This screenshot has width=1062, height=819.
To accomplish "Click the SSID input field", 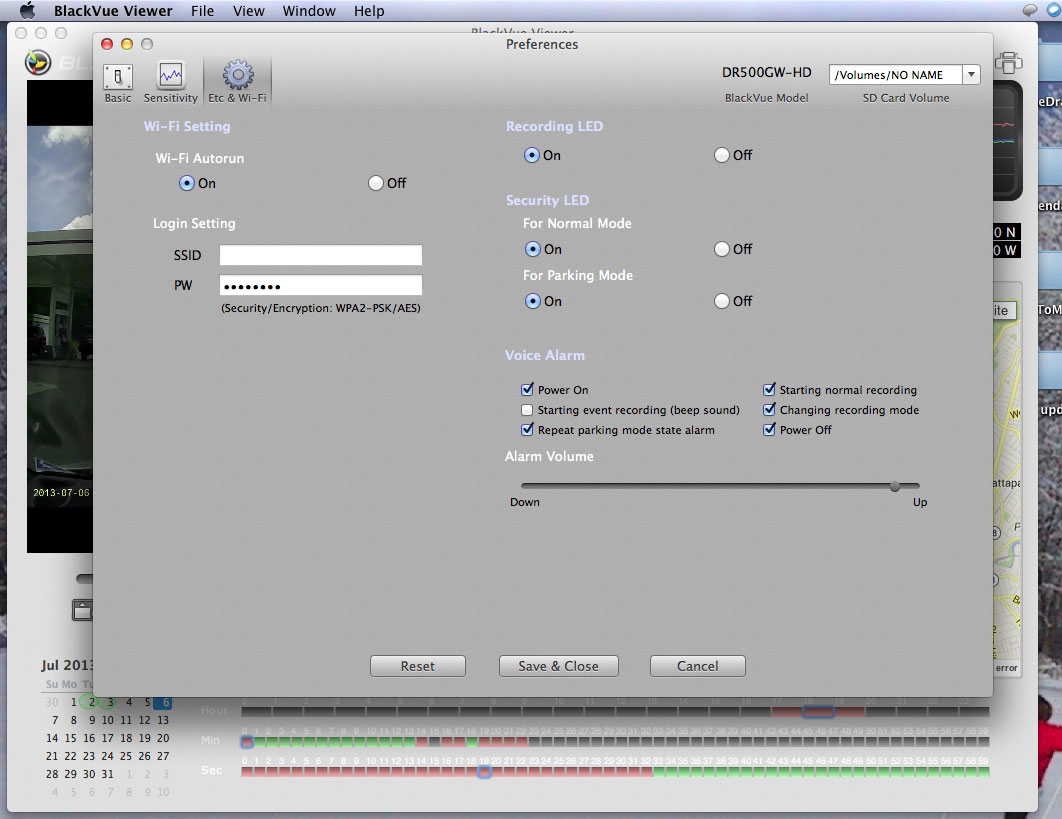I will click(x=320, y=255).
